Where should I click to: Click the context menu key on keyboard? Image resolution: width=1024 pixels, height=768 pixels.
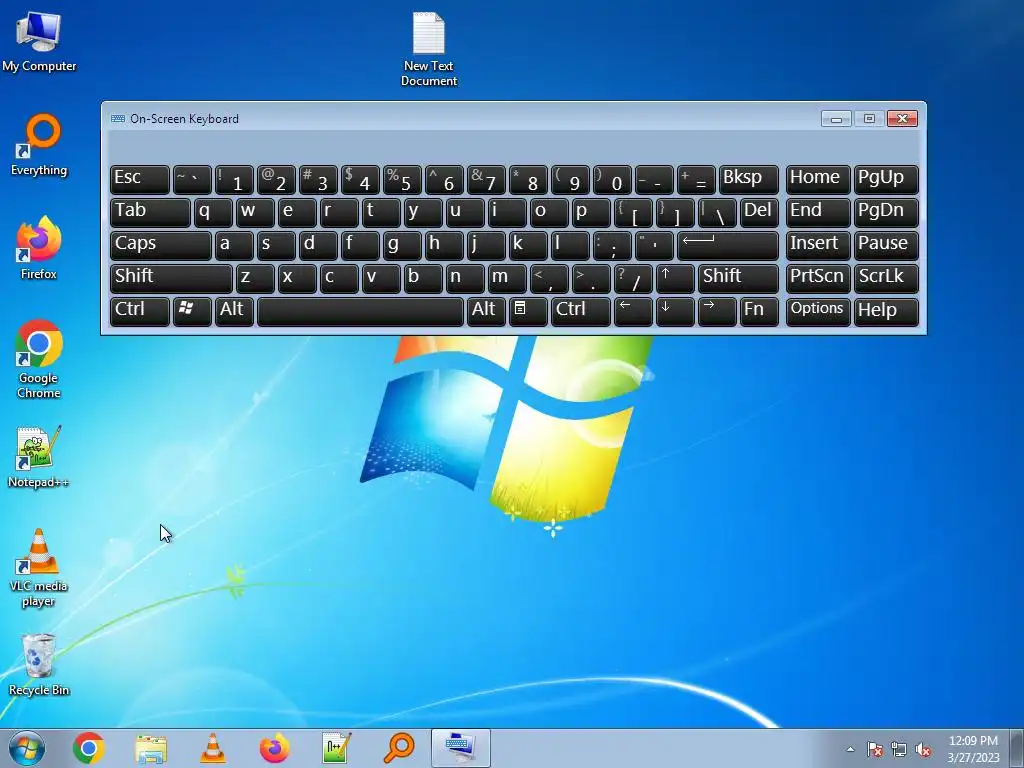(x=528, y=312)
